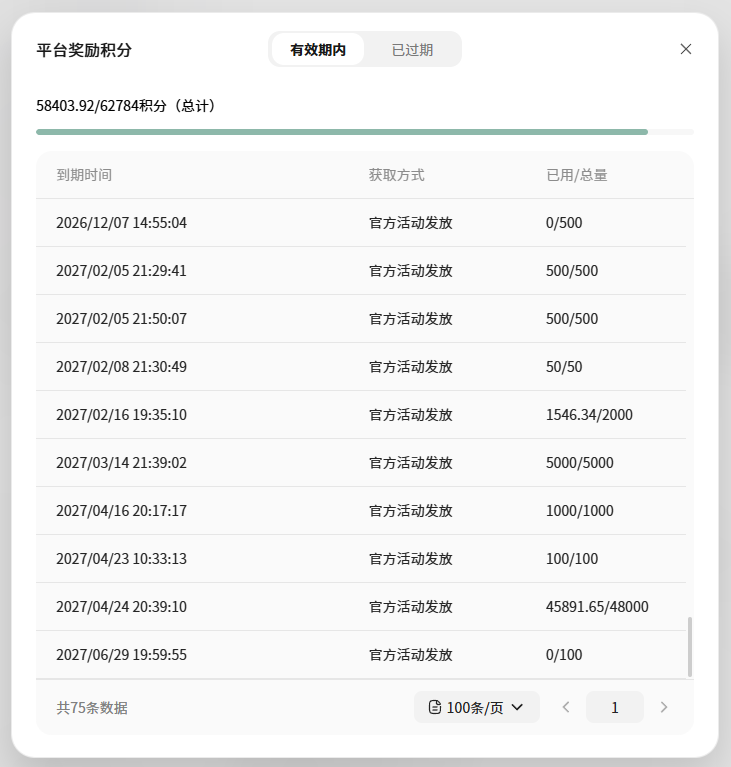Select the 2027/02/08 21:30:49 expiry cell
The height and width of the screenshot is (767, 731).
[121, 366]
